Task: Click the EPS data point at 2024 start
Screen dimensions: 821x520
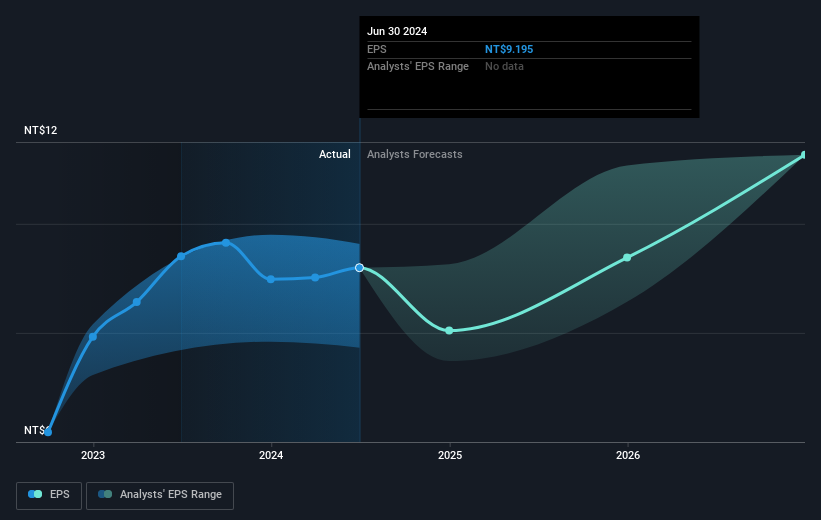Action: [271, 279]
